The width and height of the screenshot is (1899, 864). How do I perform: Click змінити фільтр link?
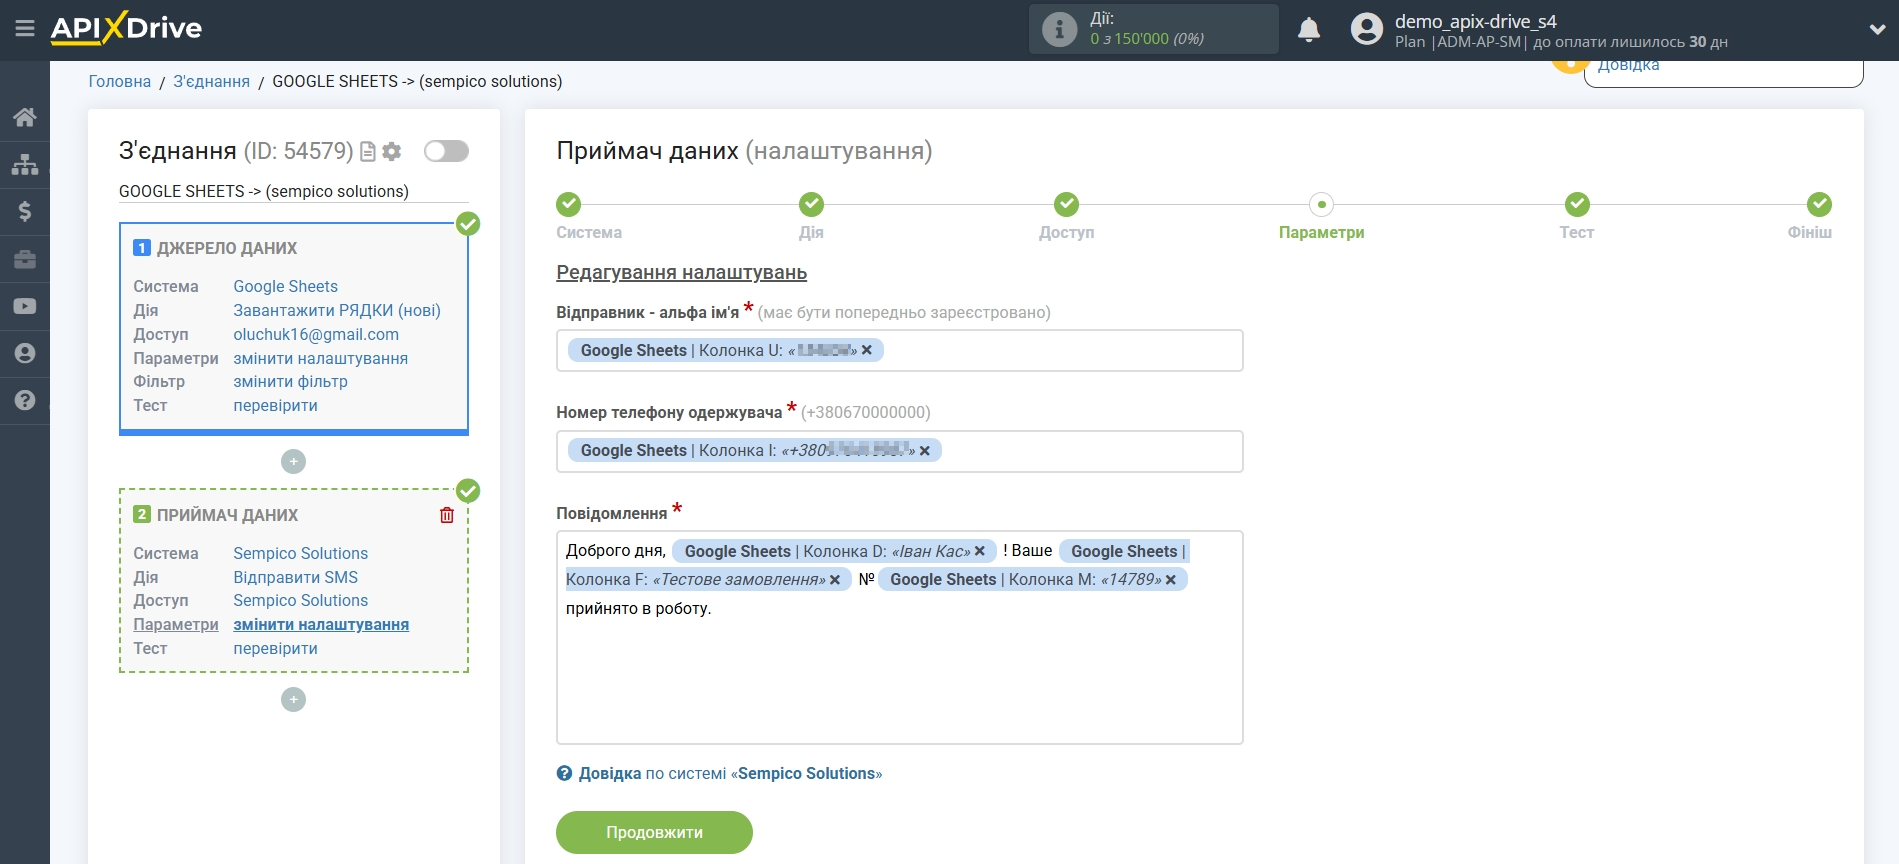click(x=290, y=381)
